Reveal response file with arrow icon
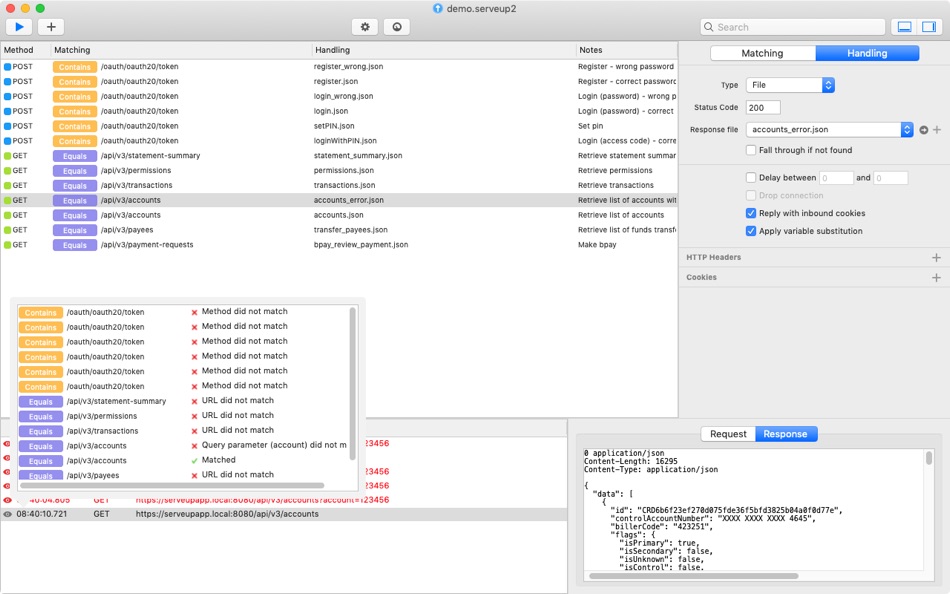Image resolution: width=950 pixels, height=594 pixels. click(x=923, y=130)
